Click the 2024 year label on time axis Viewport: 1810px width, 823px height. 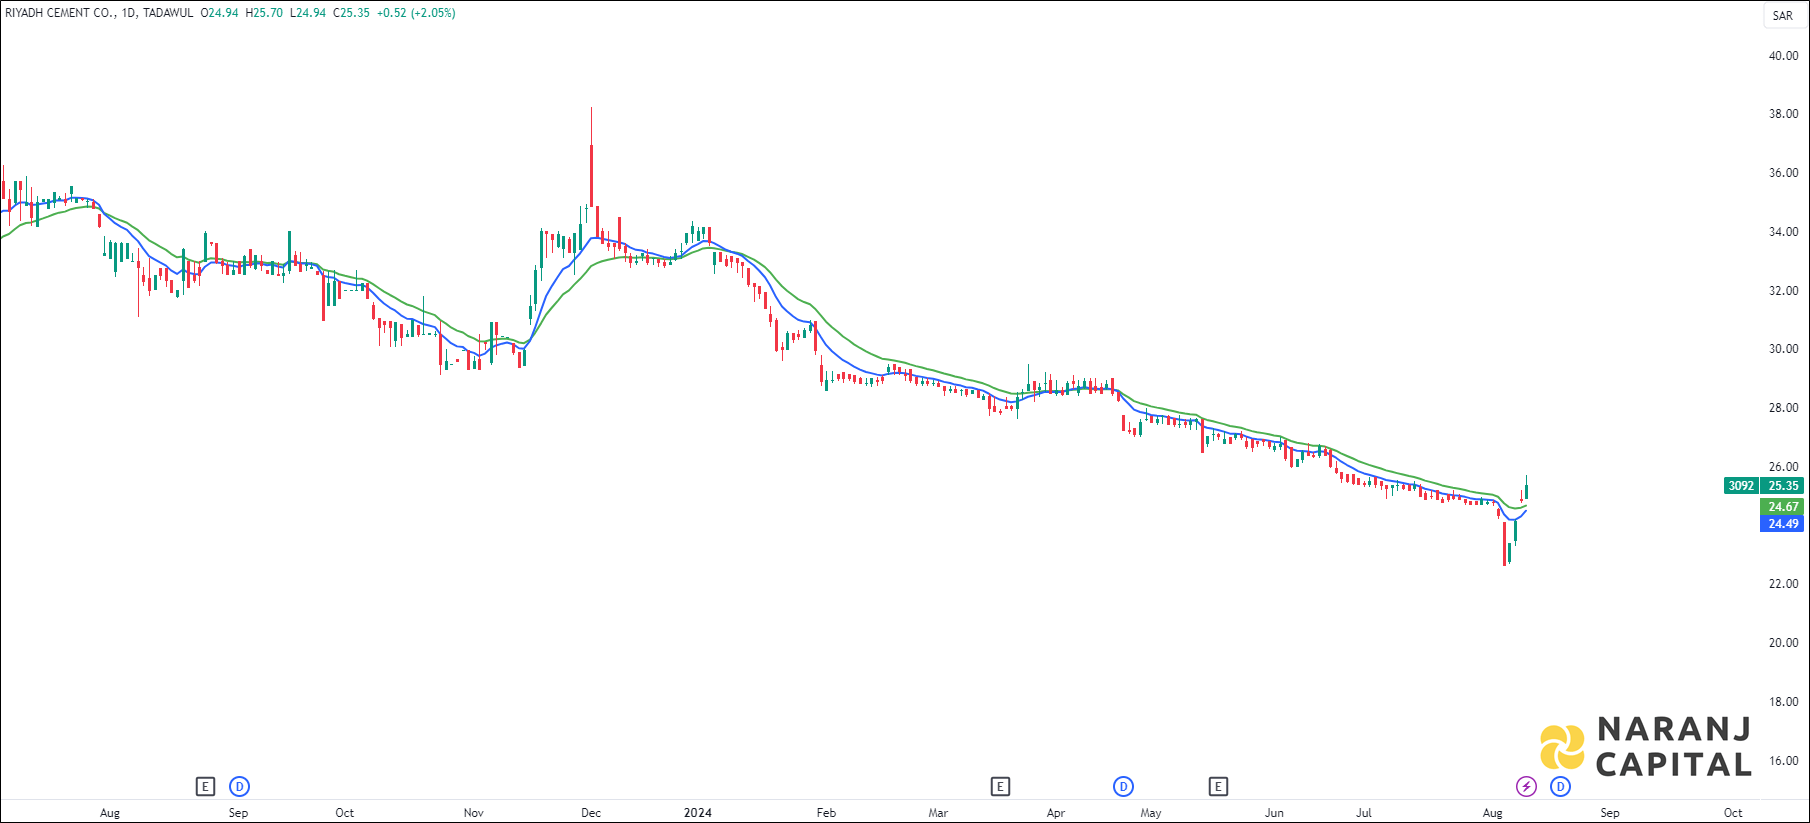[698, 813]
